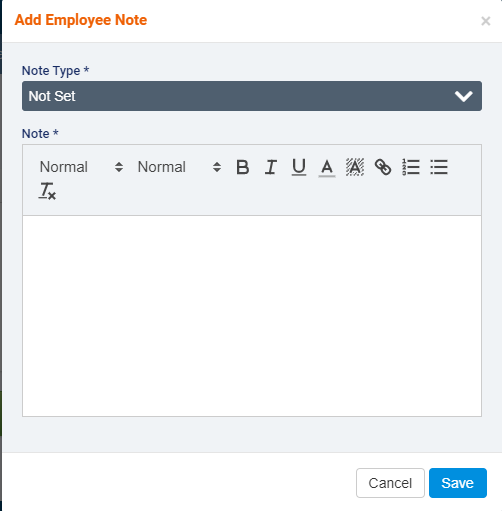Apply numbered ordered list
This screenshot has width=502, height=511.
(411, 167)
